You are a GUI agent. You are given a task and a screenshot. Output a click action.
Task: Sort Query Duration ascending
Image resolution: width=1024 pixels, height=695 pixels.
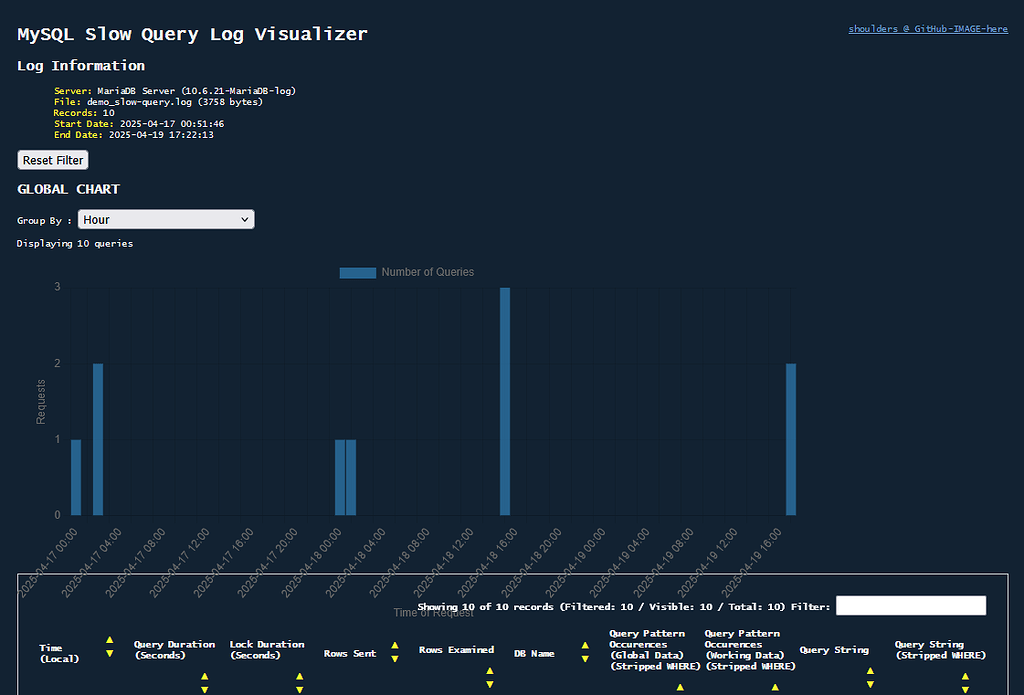[204, 674]
